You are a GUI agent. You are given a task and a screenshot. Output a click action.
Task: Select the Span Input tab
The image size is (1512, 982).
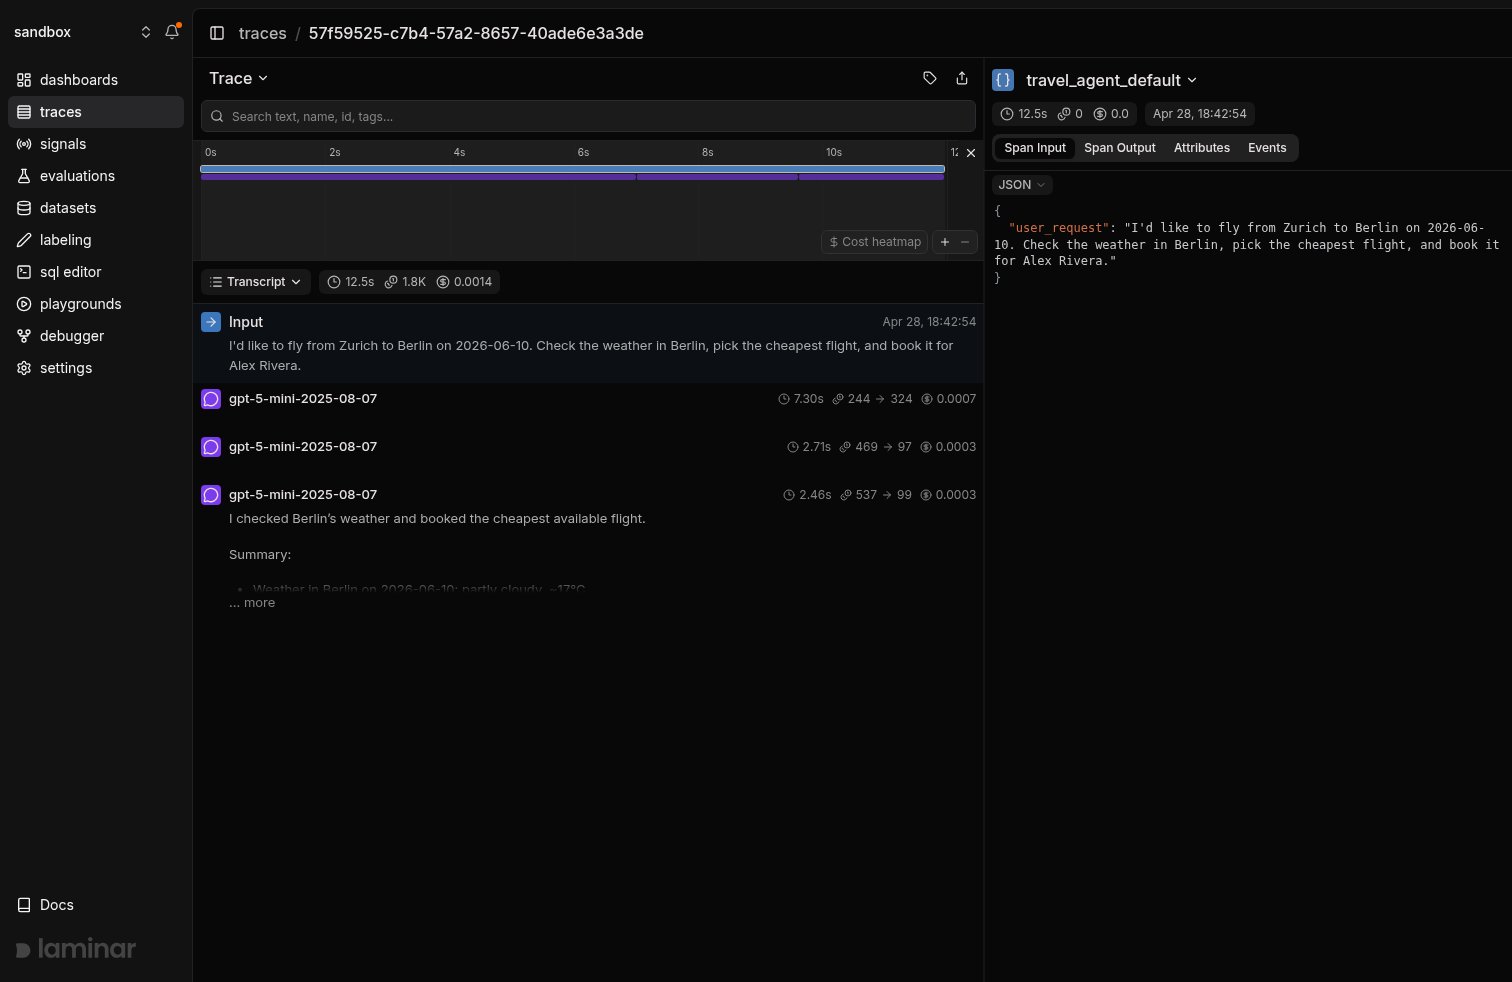[x=1035, y=148]
